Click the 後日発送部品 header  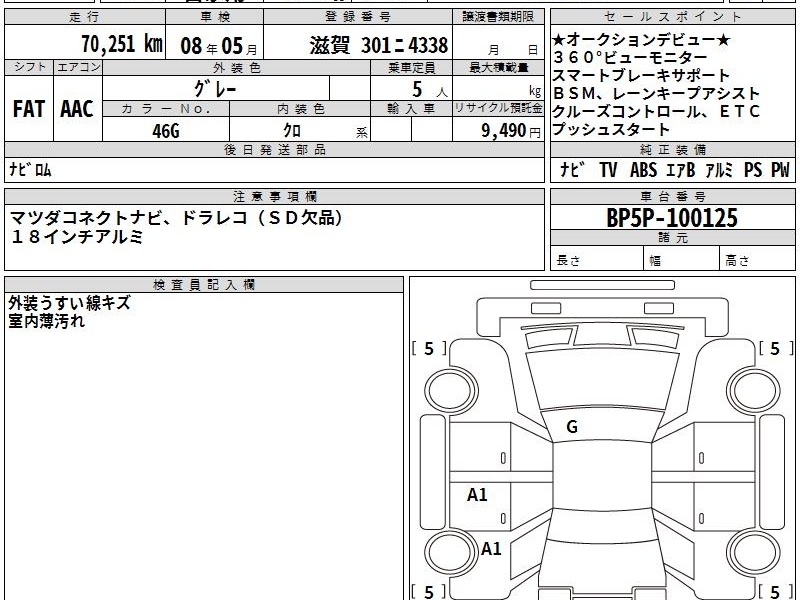[274, 149]
